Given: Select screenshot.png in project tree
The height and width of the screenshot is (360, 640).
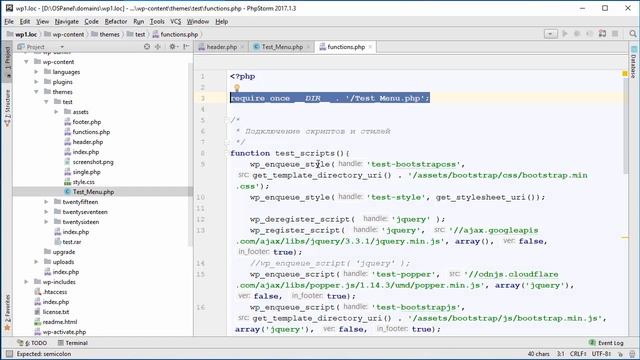Looking at the screenshot, I should tap(93, 162).
